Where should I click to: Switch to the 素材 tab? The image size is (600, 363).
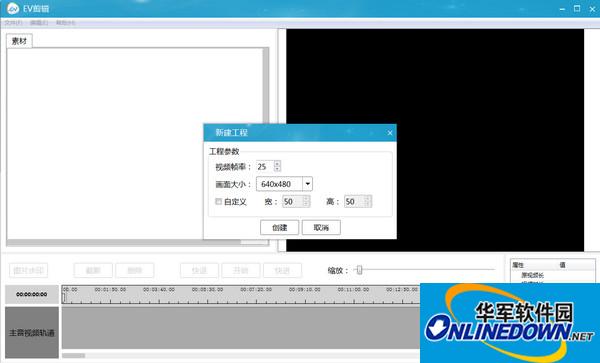pyautogui.click(x=19, y=41)
